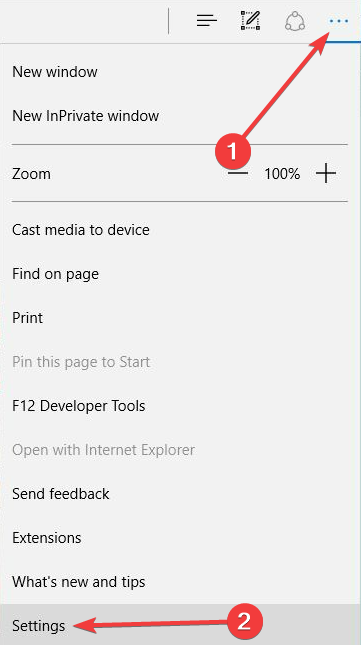Open the Hub icon in toolbar
Viewport: 361px width, 645px height.
tap(206, 20)
